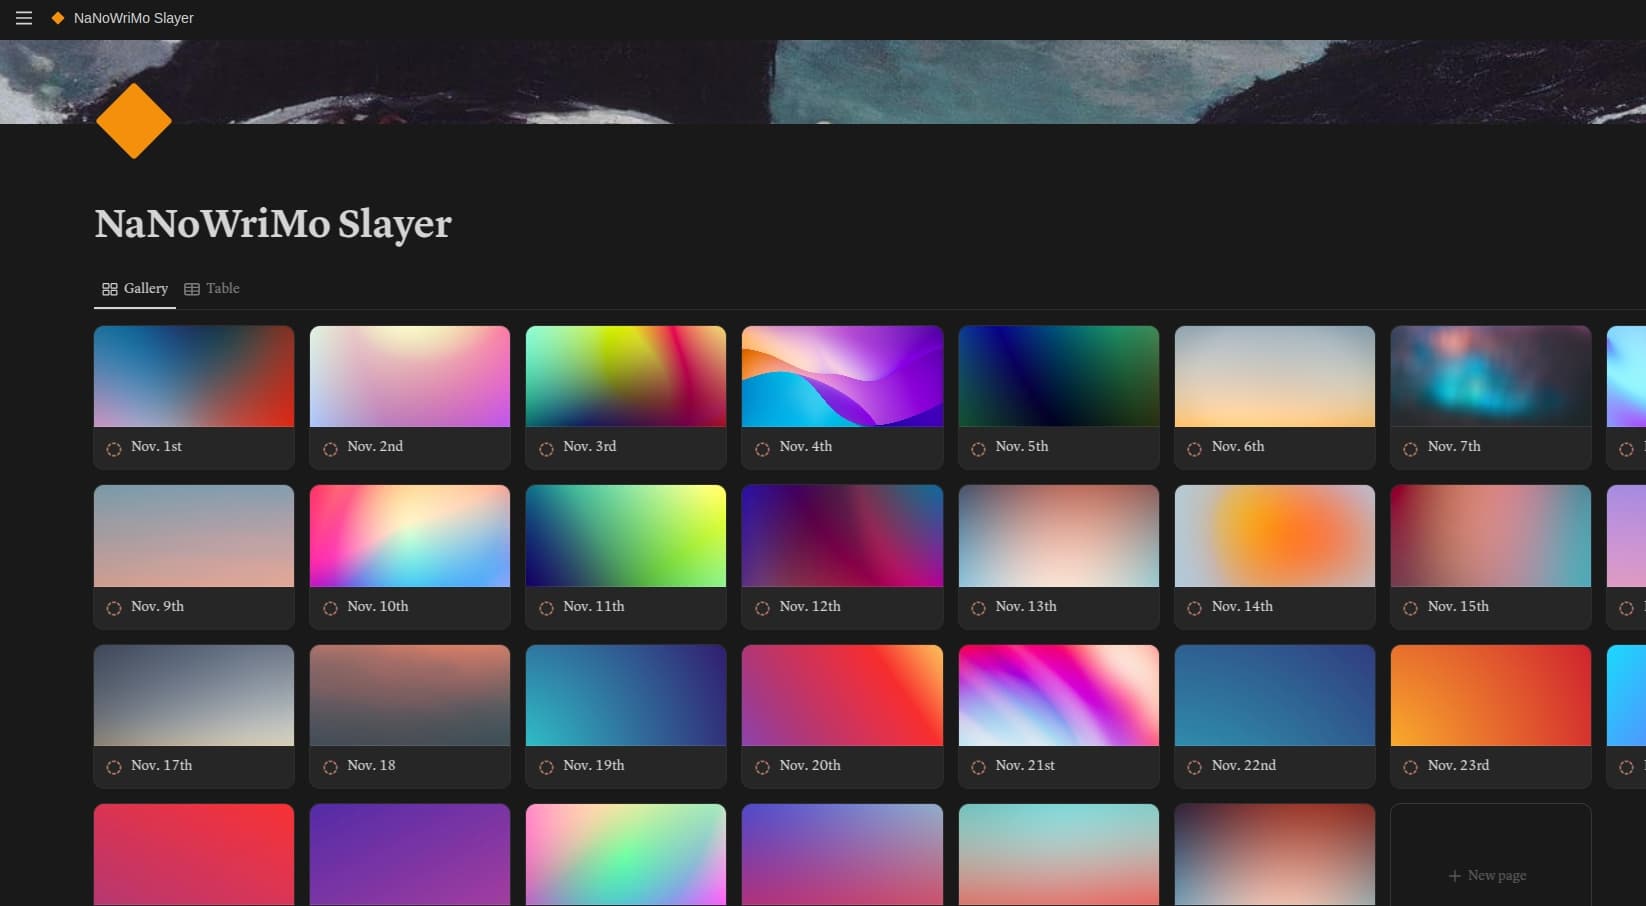Click the NaNoWriMo Slayer page heading

click(x=273, y=224)
